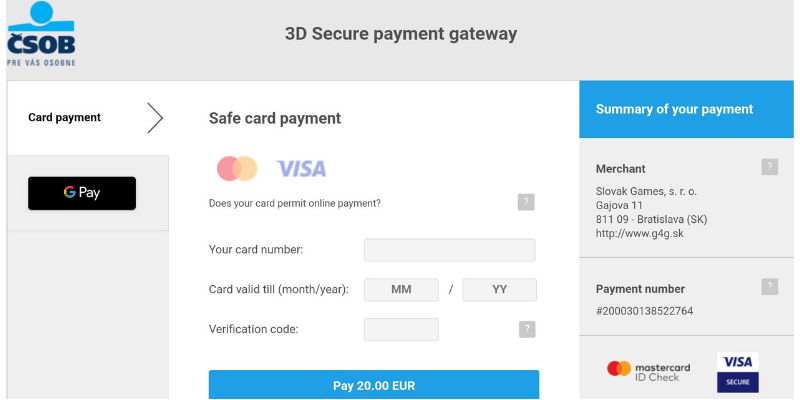Click the MM expiry month field
Screen dimensions: 800x400
(x=401, y=290)
